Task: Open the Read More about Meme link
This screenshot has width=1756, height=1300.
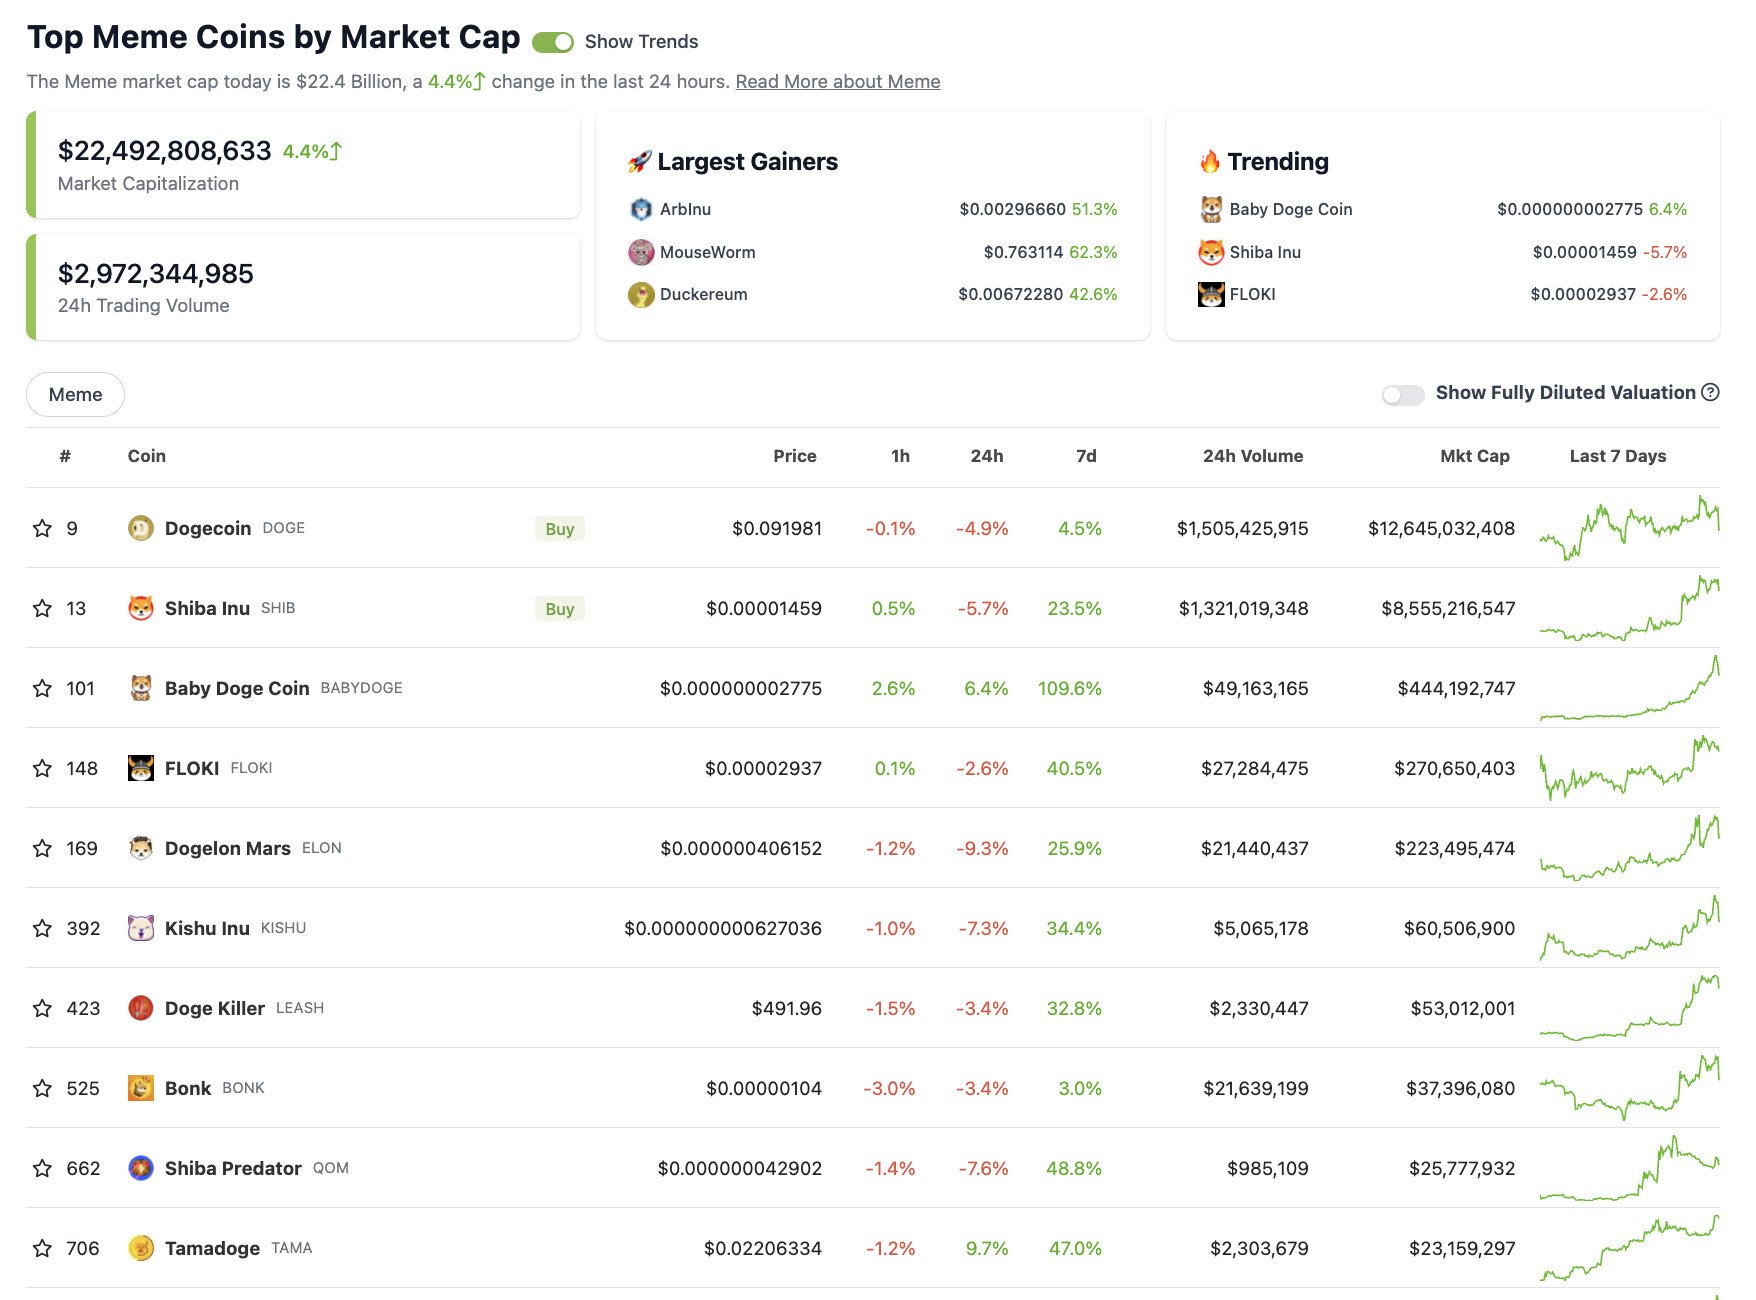Action: [x=838, y=81]
